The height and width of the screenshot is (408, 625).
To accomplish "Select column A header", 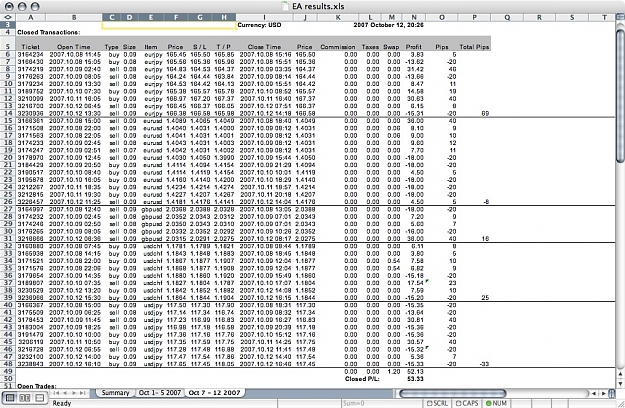I will click(x=30, y=17).
